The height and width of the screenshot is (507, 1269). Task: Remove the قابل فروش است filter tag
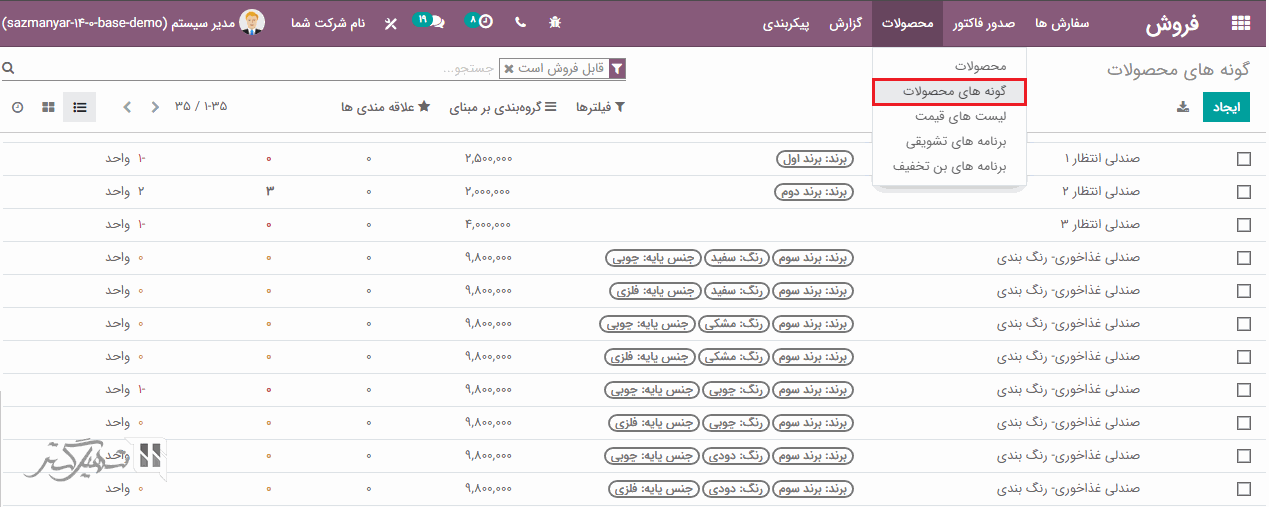(509, 69)
